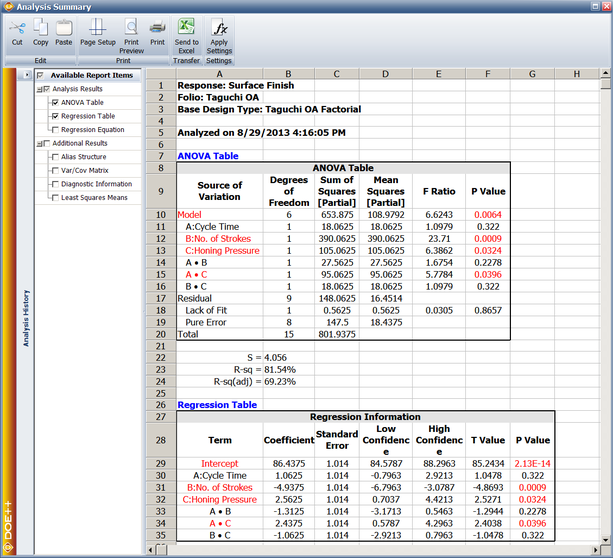Expand the side panel arrow button
The width and height of the screenshot is (613, 558).
(27, 75)
